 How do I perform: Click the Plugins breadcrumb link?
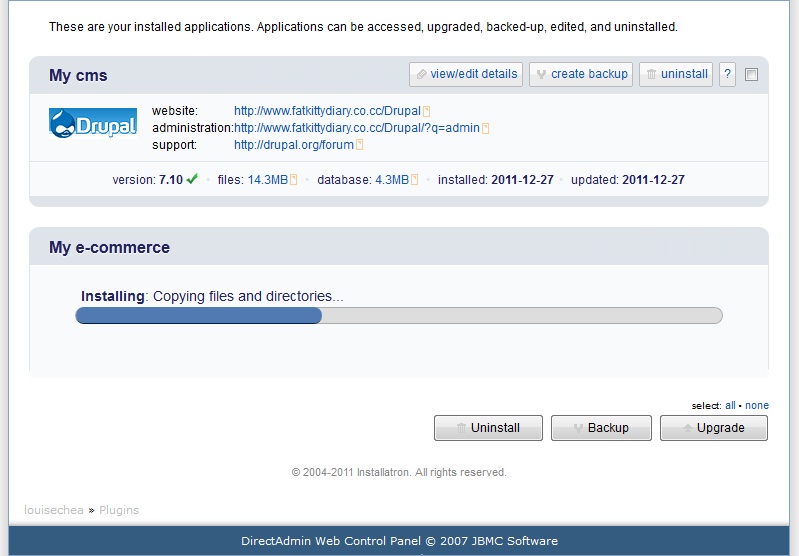pyautogui.click(x=119, y=510)
